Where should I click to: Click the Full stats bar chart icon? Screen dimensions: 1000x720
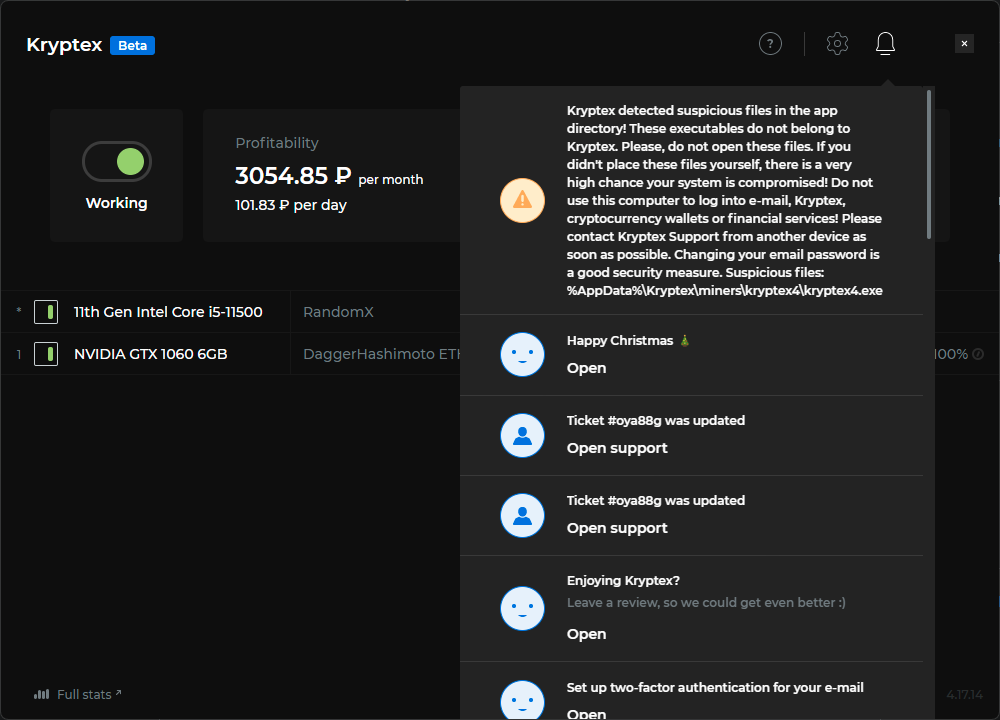[x=41, y=694]
